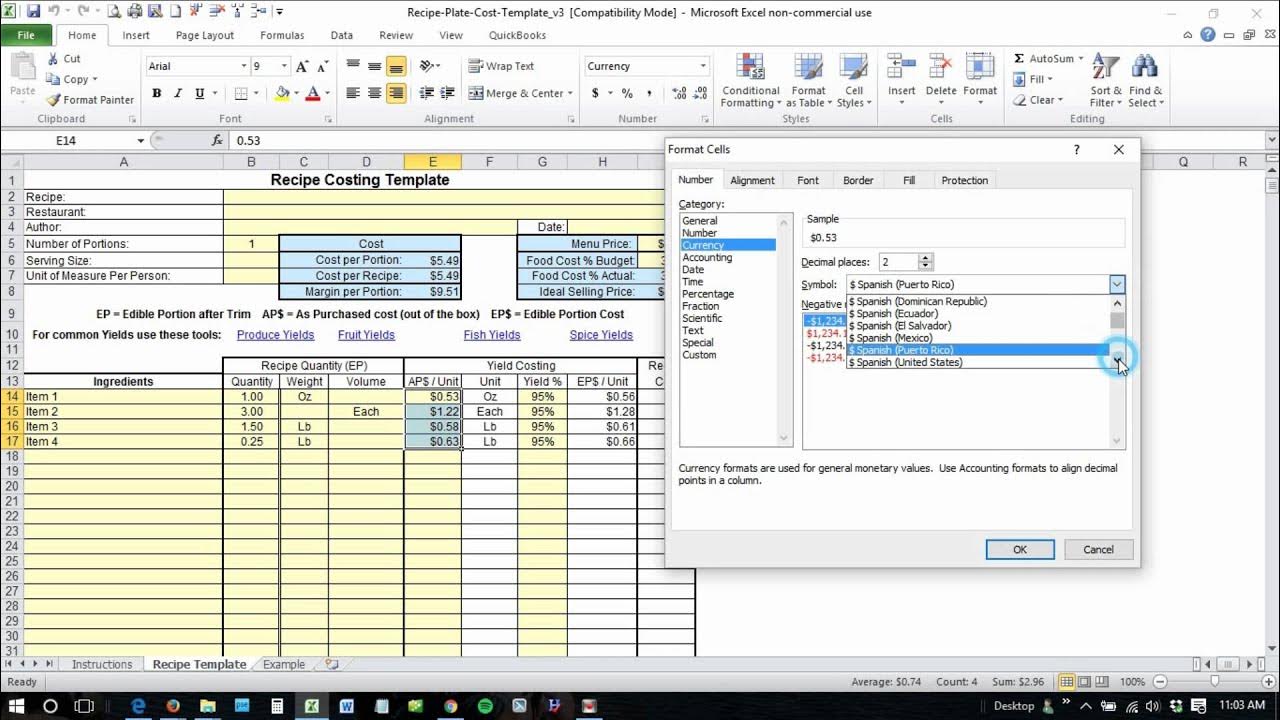The height and width of the screenshot is (720, 1280).
Task: Increase font size with Grow Font
Action: click(302, 66)
